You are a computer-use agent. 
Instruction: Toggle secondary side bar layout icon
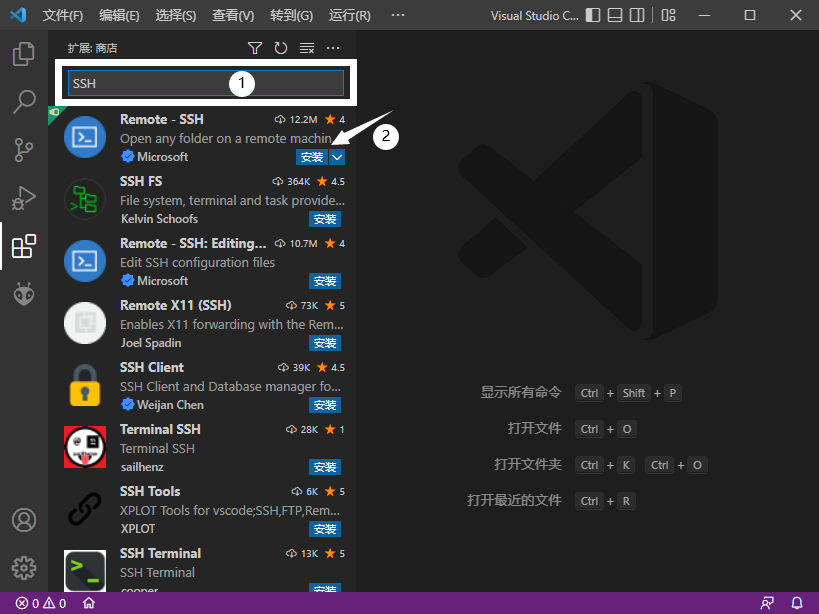637,15
